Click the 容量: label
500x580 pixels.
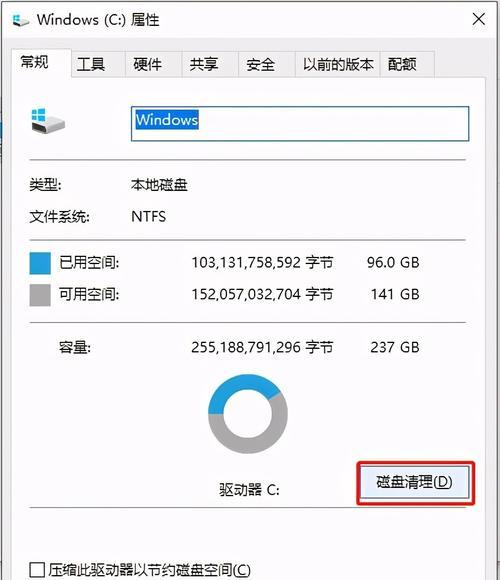click(75, 347)
